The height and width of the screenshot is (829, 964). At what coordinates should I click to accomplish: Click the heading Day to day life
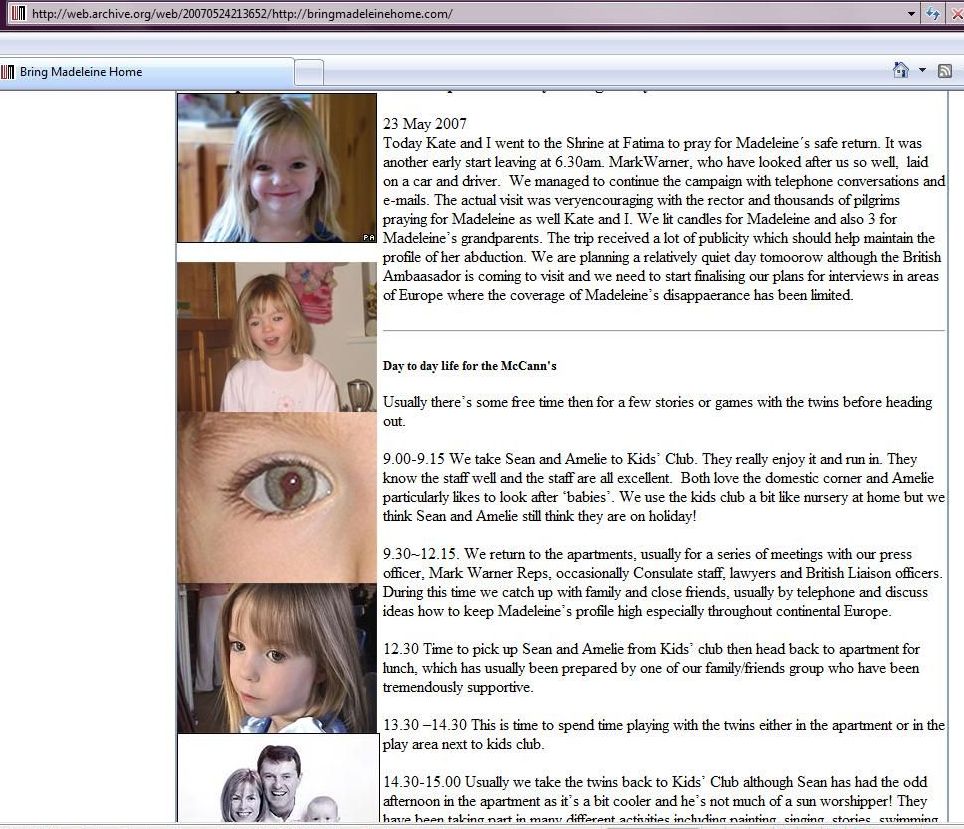(x=469, y=366)
